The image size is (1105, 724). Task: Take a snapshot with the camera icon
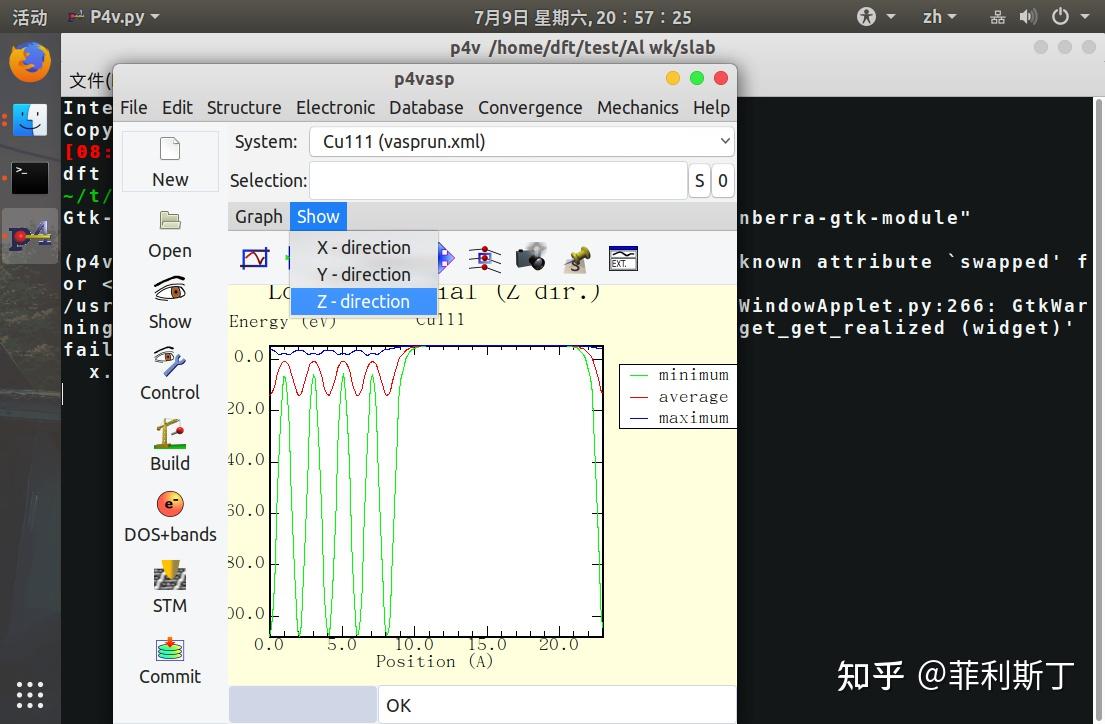[x=531, y=257]
